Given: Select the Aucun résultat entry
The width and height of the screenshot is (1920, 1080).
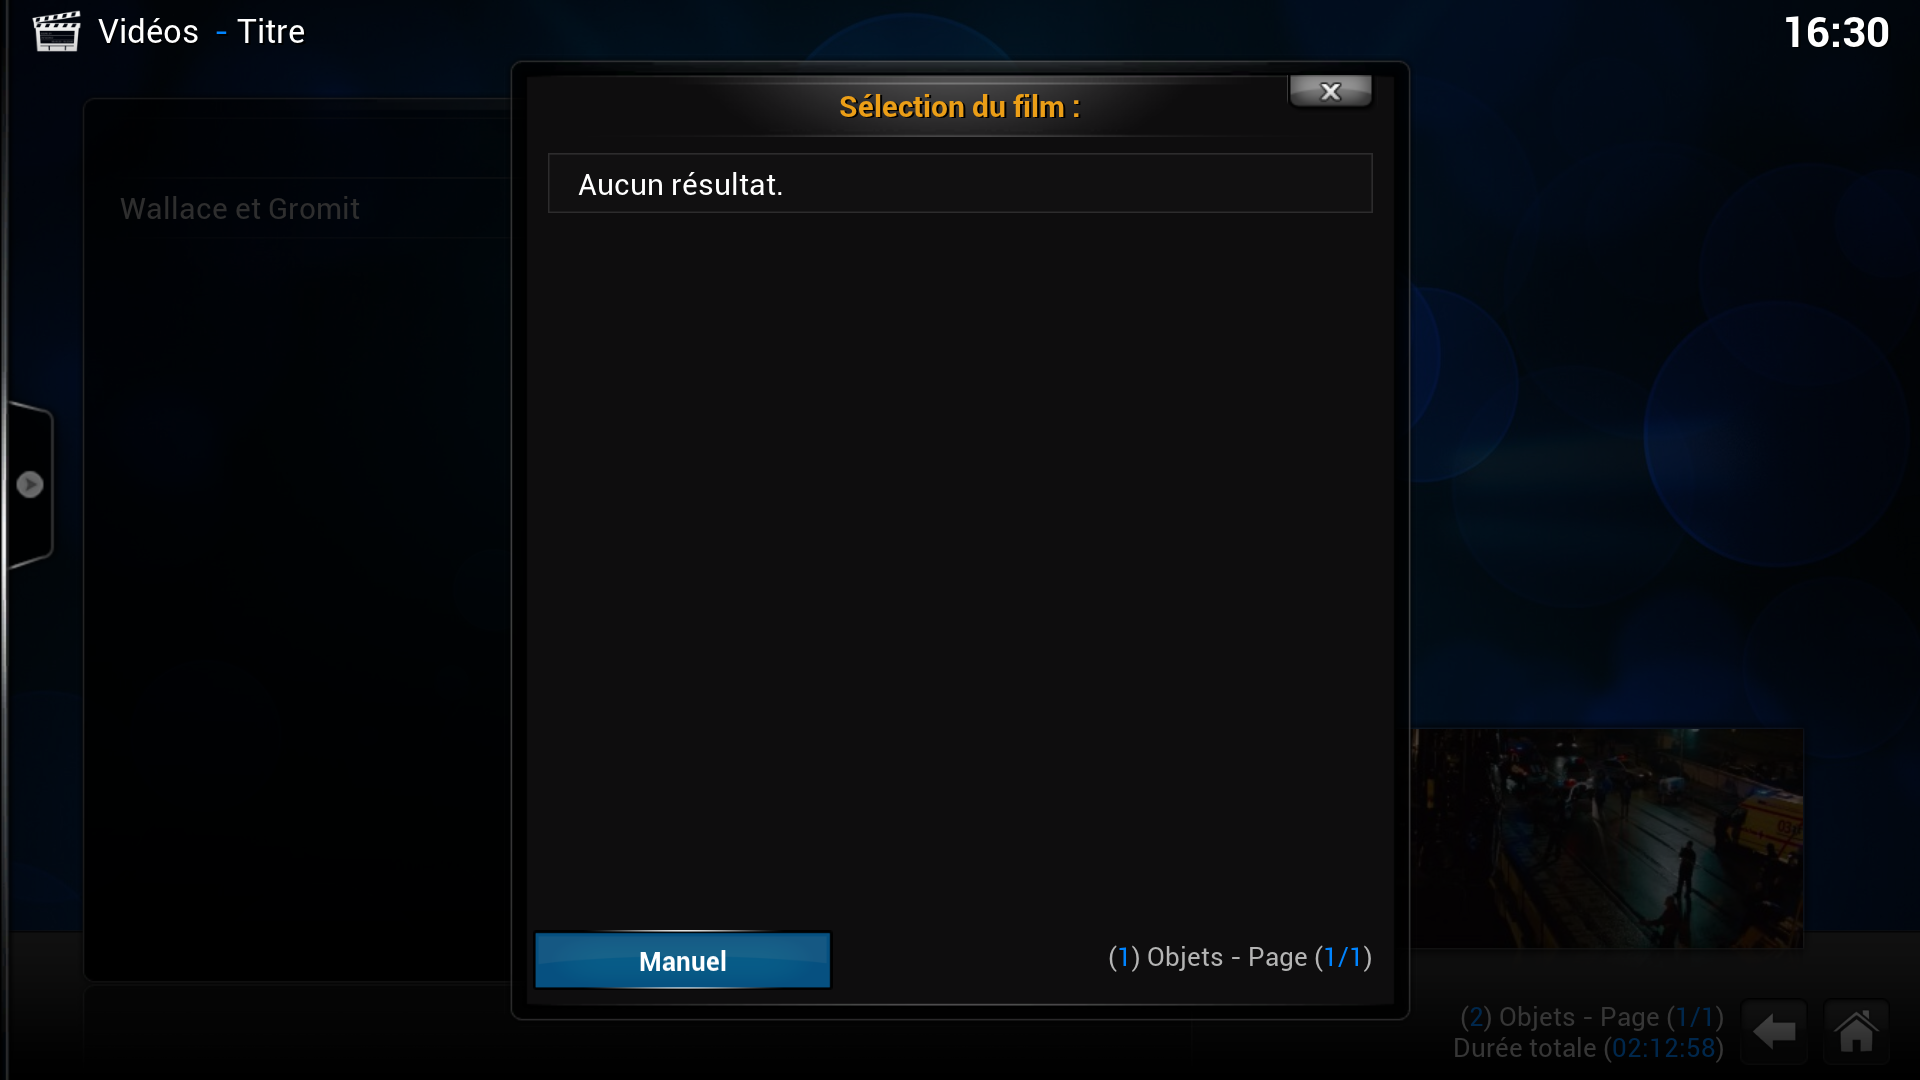Looking at the screenshot, I should point(960,184).
